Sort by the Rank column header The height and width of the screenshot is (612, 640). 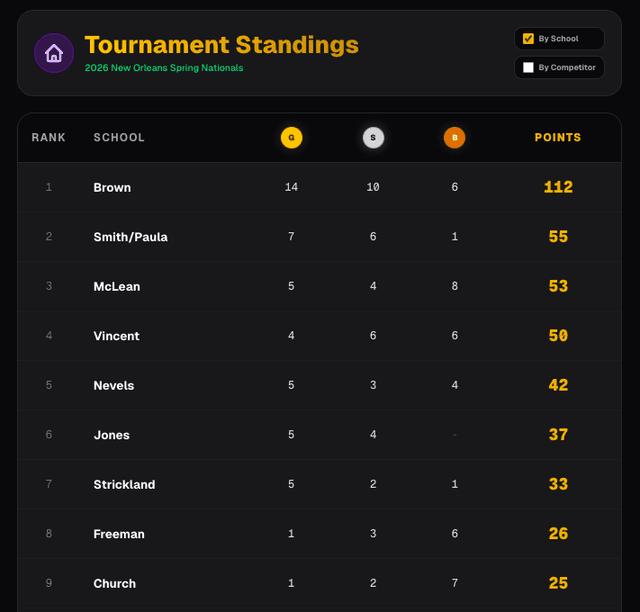pos(48,138)
